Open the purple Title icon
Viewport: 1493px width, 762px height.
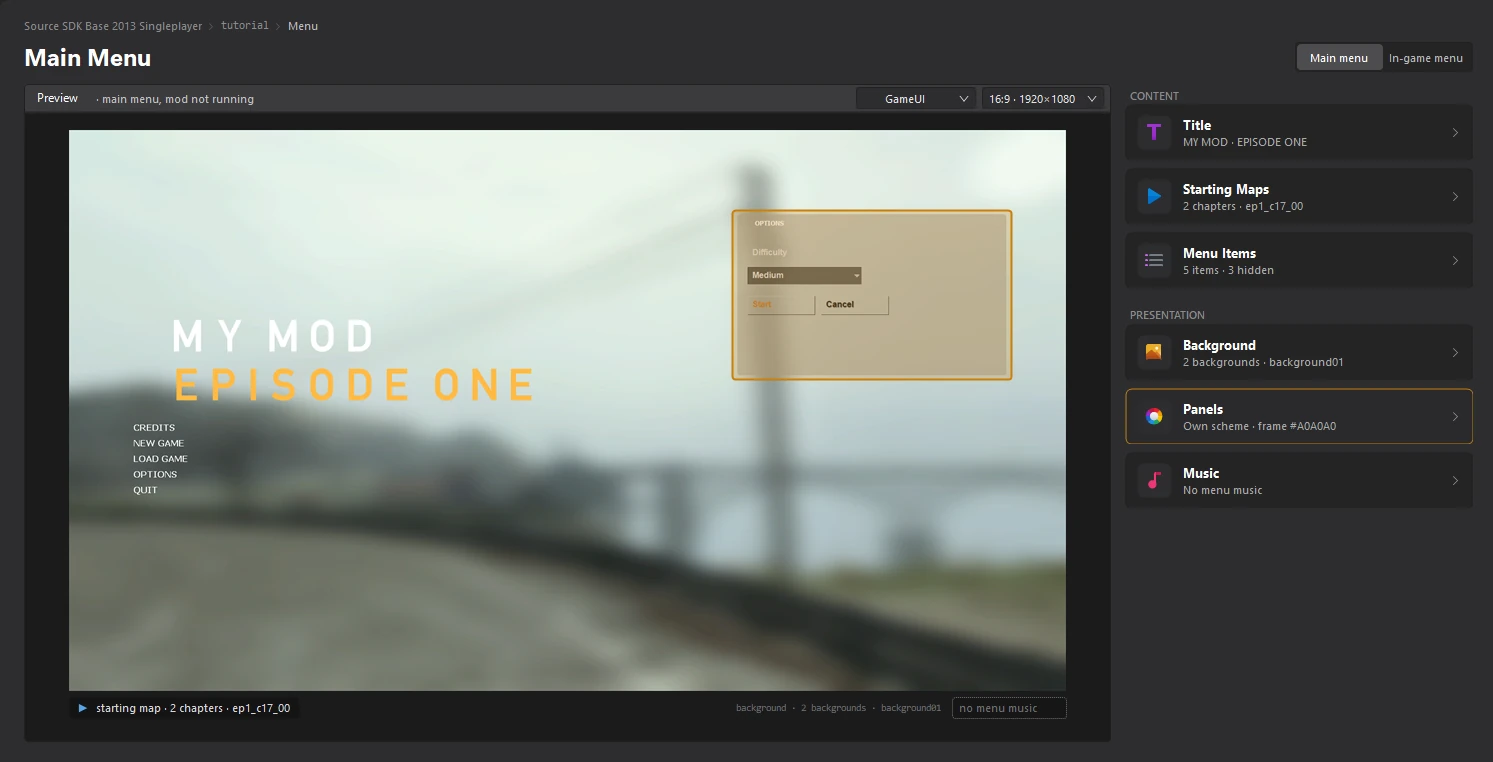pyautogui.click(x=1154, y=133)
